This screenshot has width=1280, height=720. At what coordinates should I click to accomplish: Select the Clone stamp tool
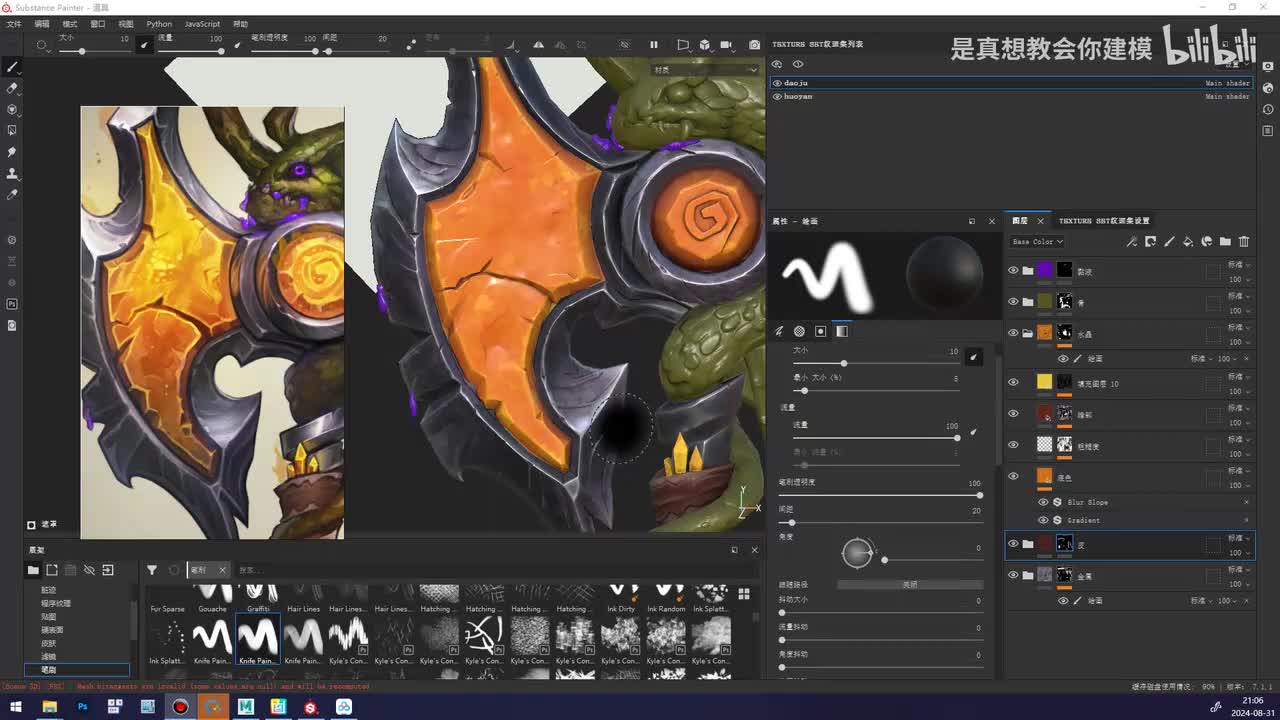click(x=13, y=173)
